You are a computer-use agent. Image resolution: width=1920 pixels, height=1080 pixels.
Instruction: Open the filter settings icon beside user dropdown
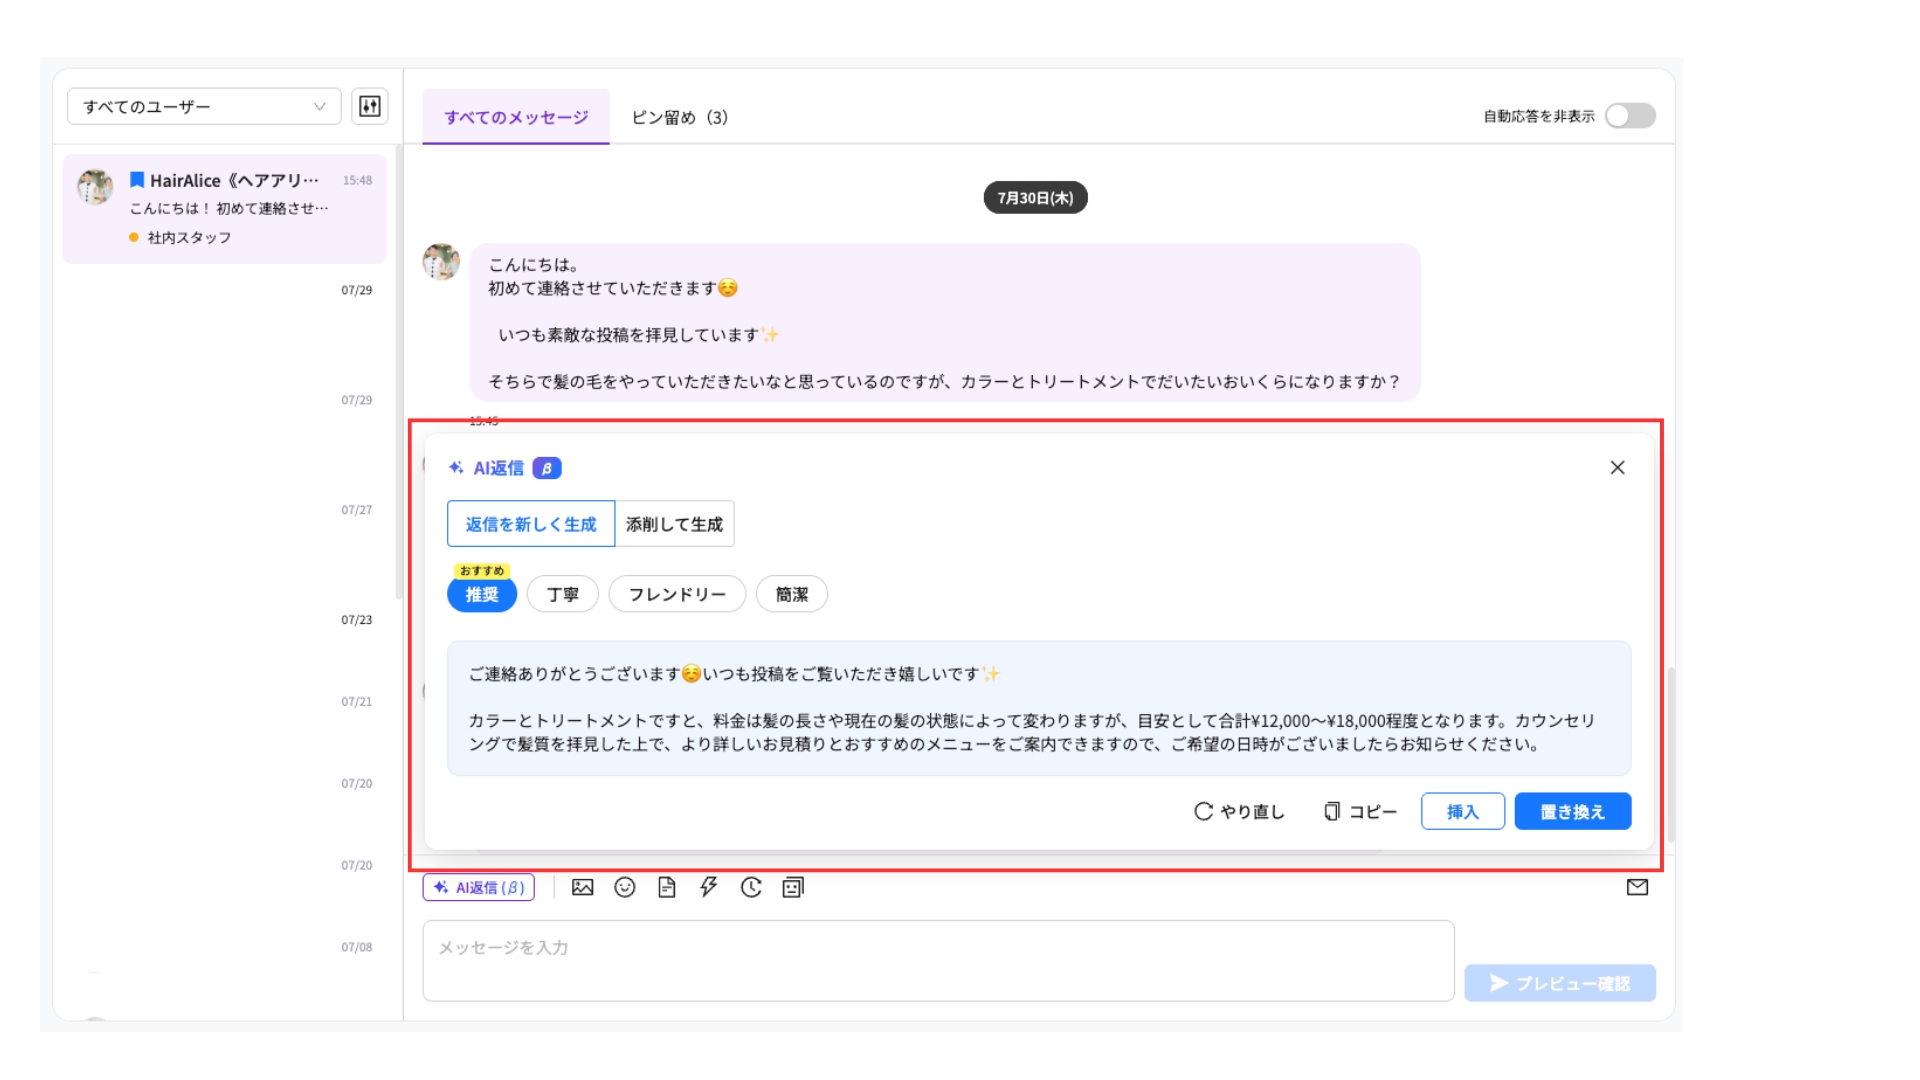coord(370,106)
